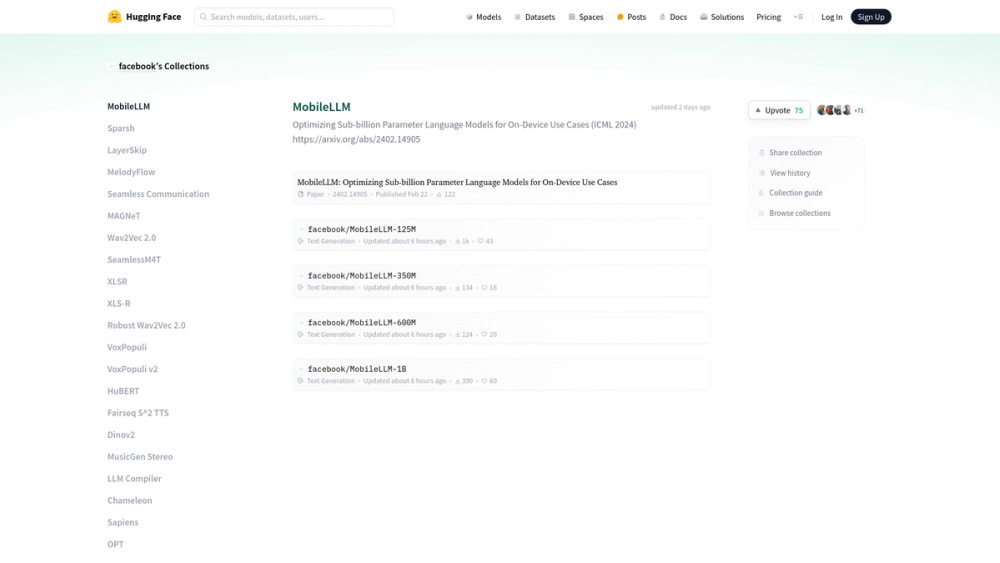Open the MobileLLM paper card
This screenshot has width=1000, height=563.
(501, 187)
